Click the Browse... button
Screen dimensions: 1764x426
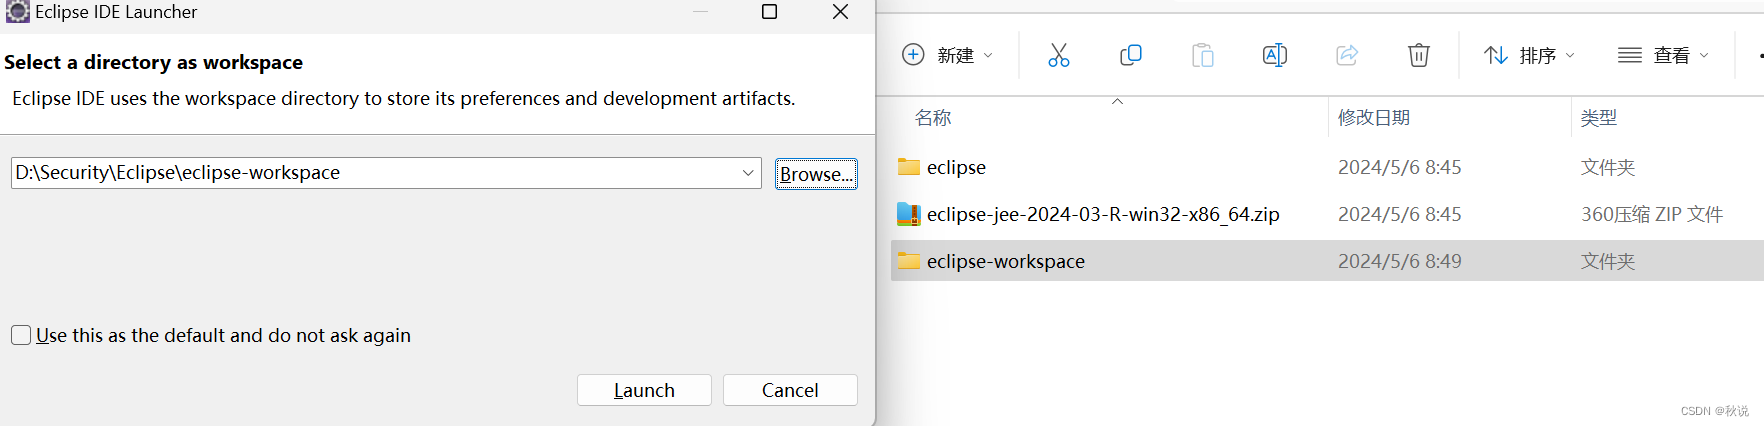(x=816, y=174)
